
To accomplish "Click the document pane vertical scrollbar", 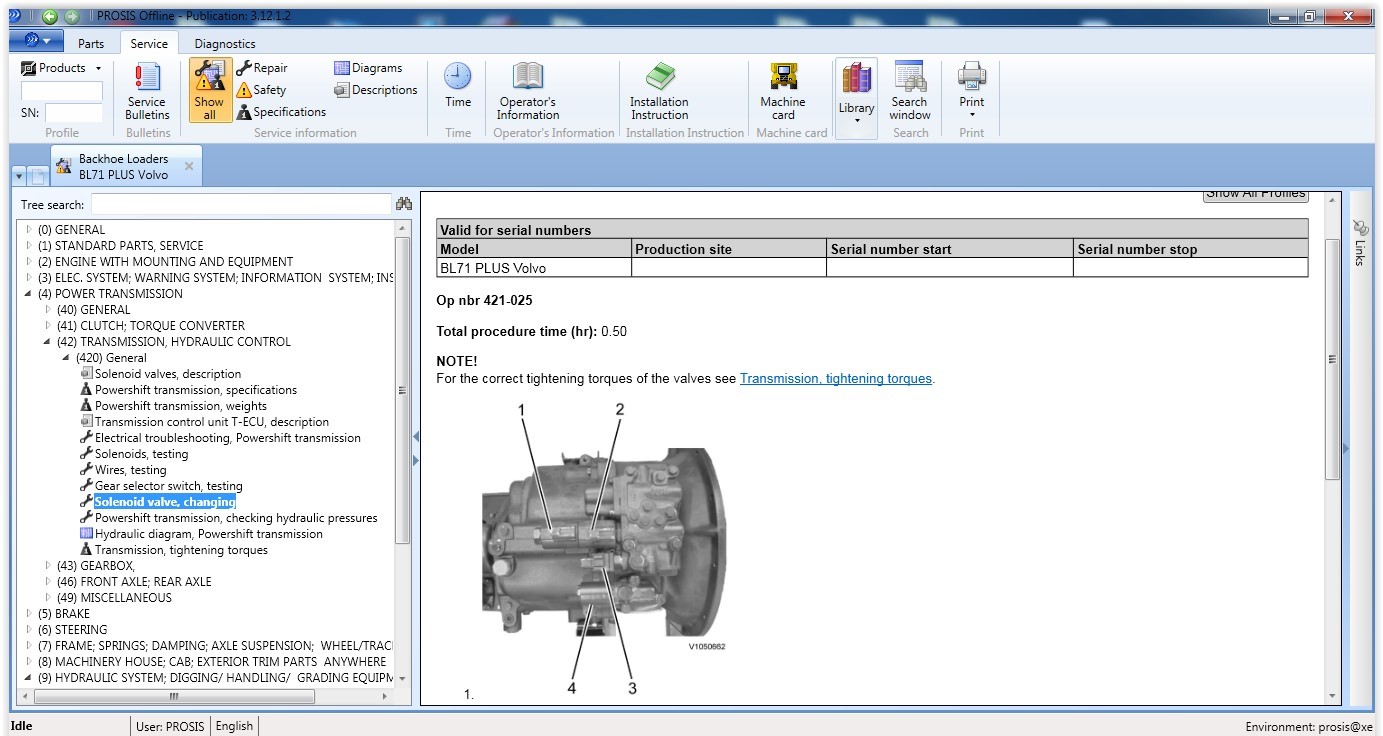I will 1331,360.
